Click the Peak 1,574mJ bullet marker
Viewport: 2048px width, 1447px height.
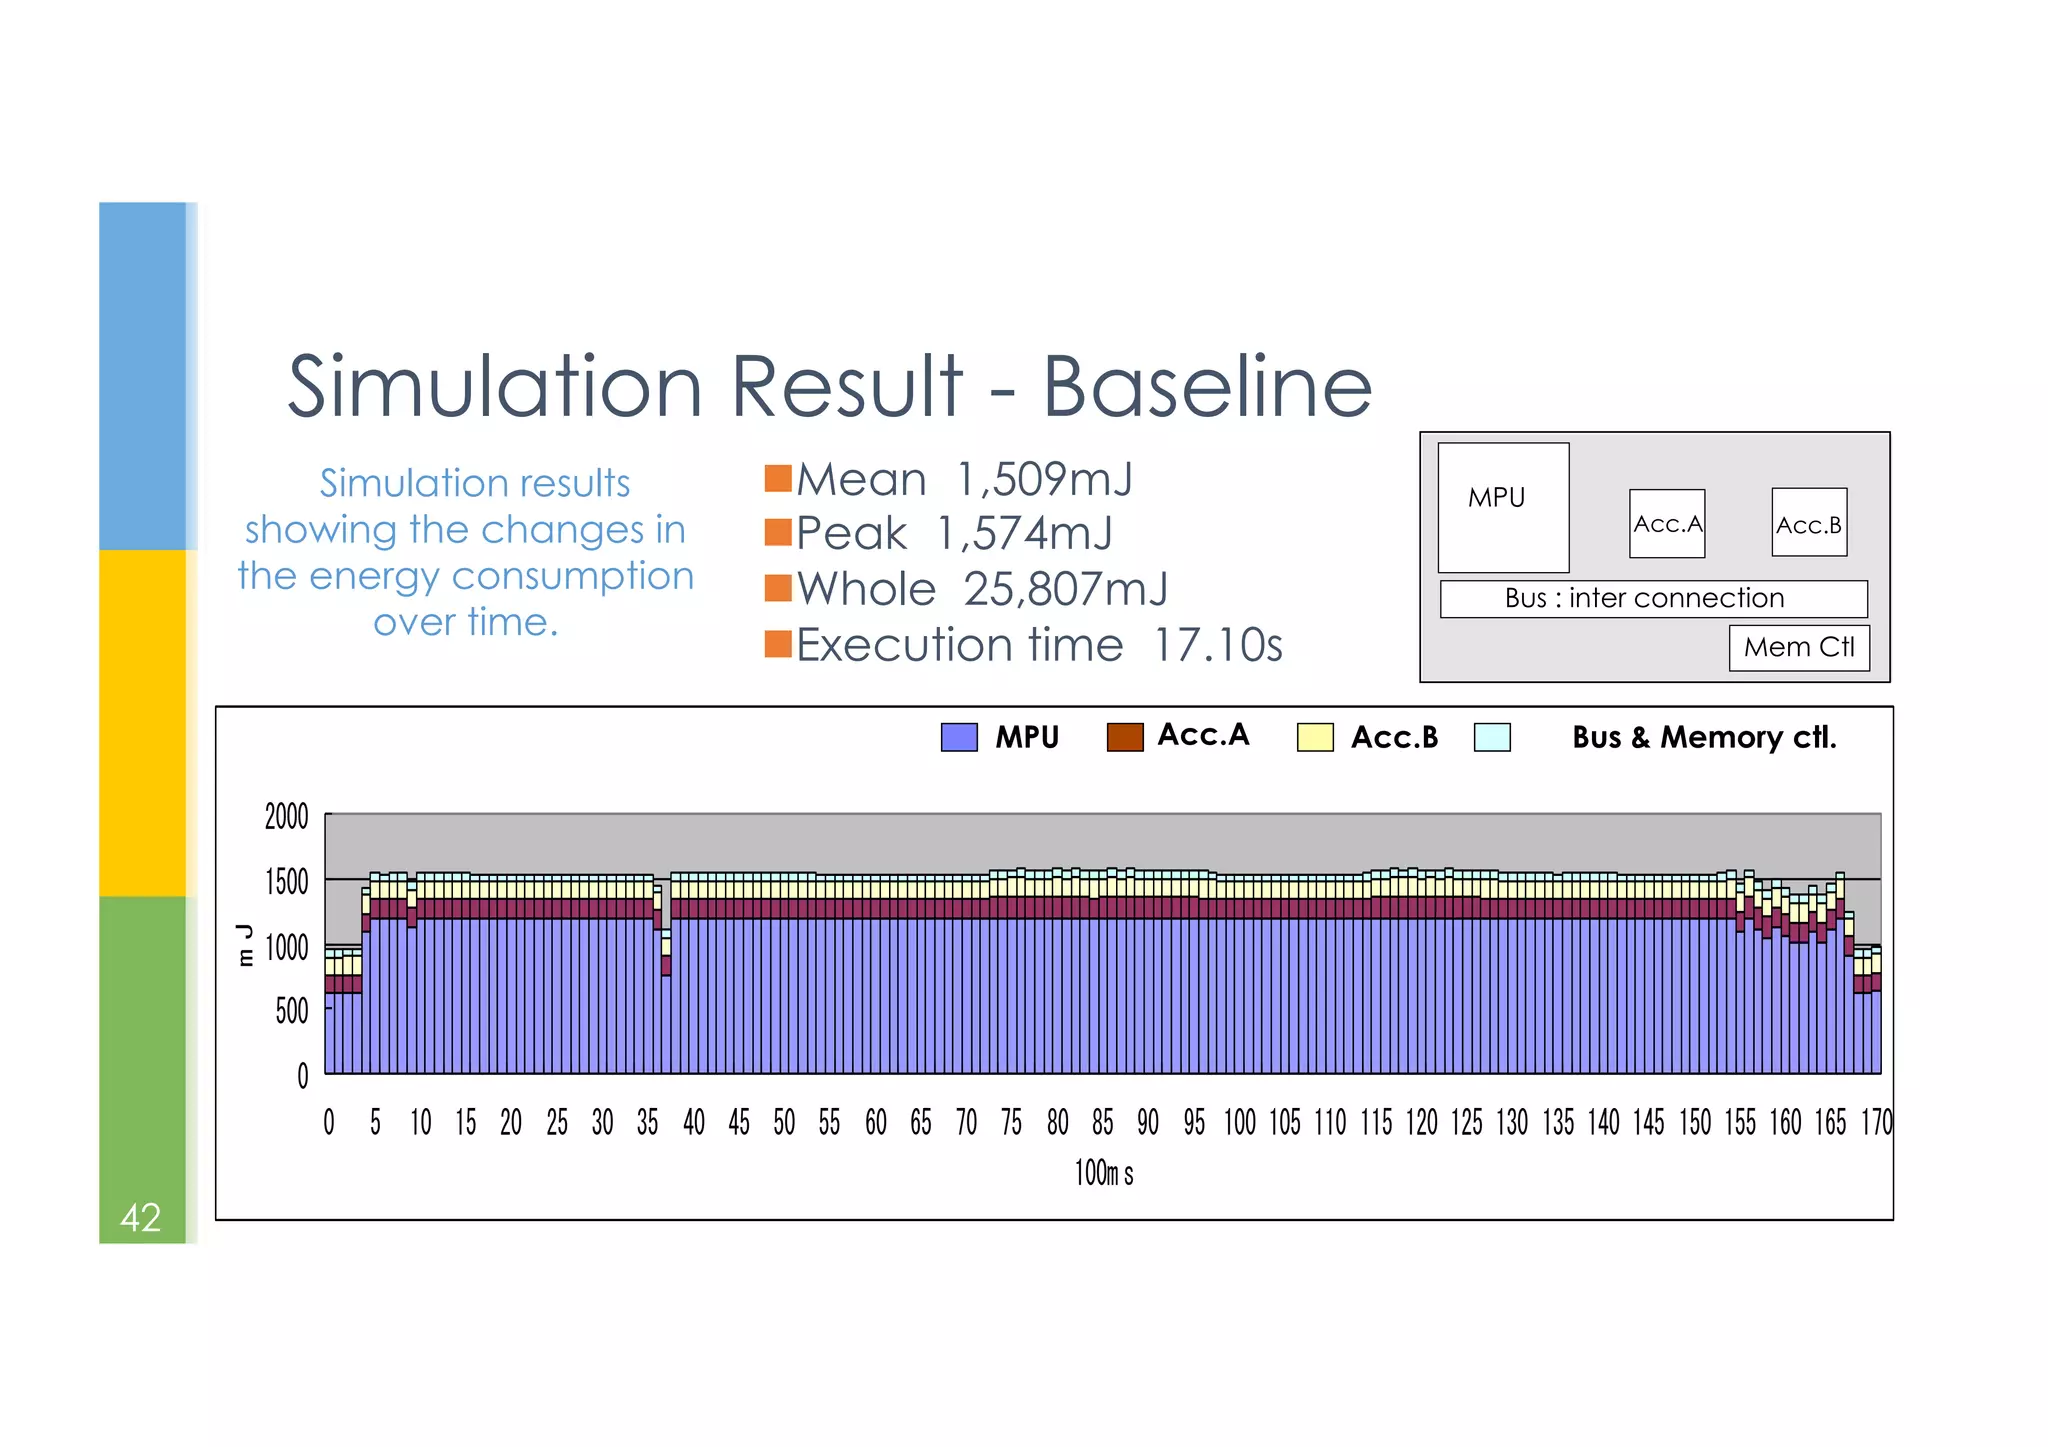[x=777, y=532]
